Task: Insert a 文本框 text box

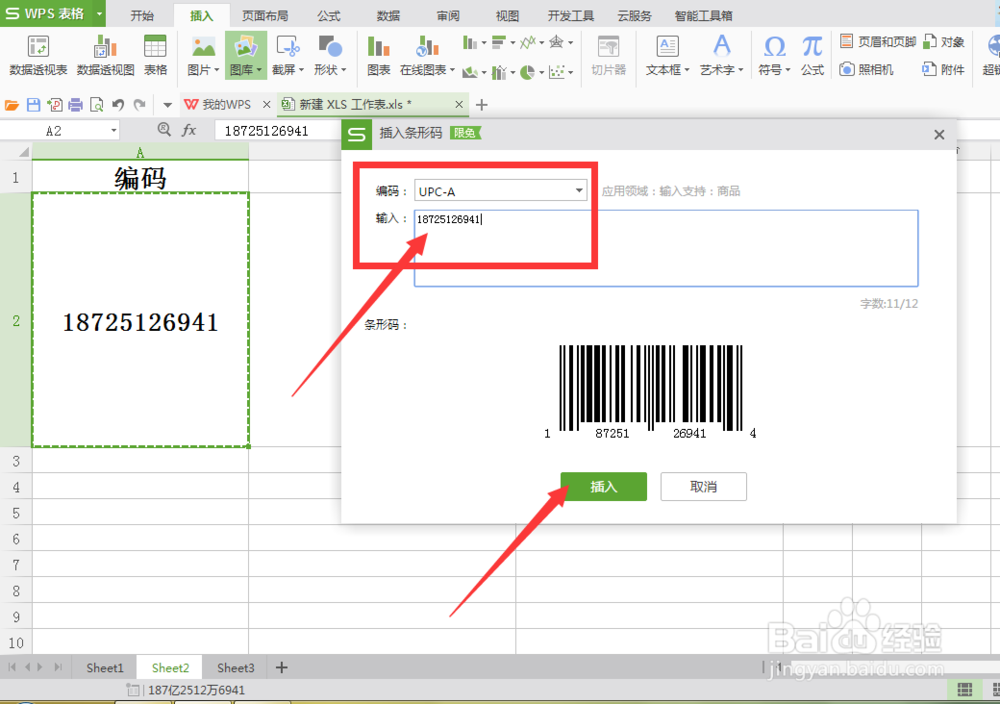Action: pos(667,56)
